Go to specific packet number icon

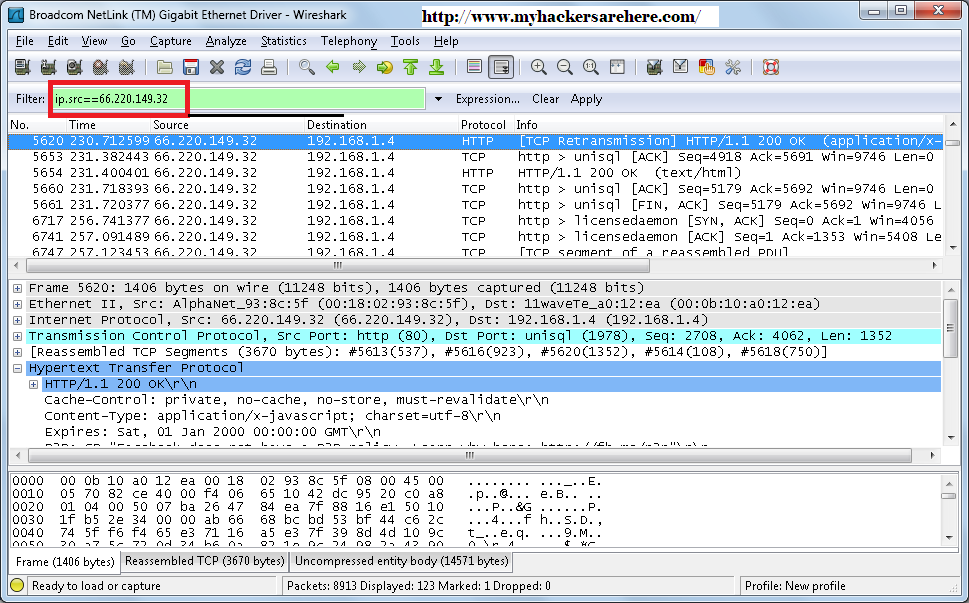tap(385, 67)
